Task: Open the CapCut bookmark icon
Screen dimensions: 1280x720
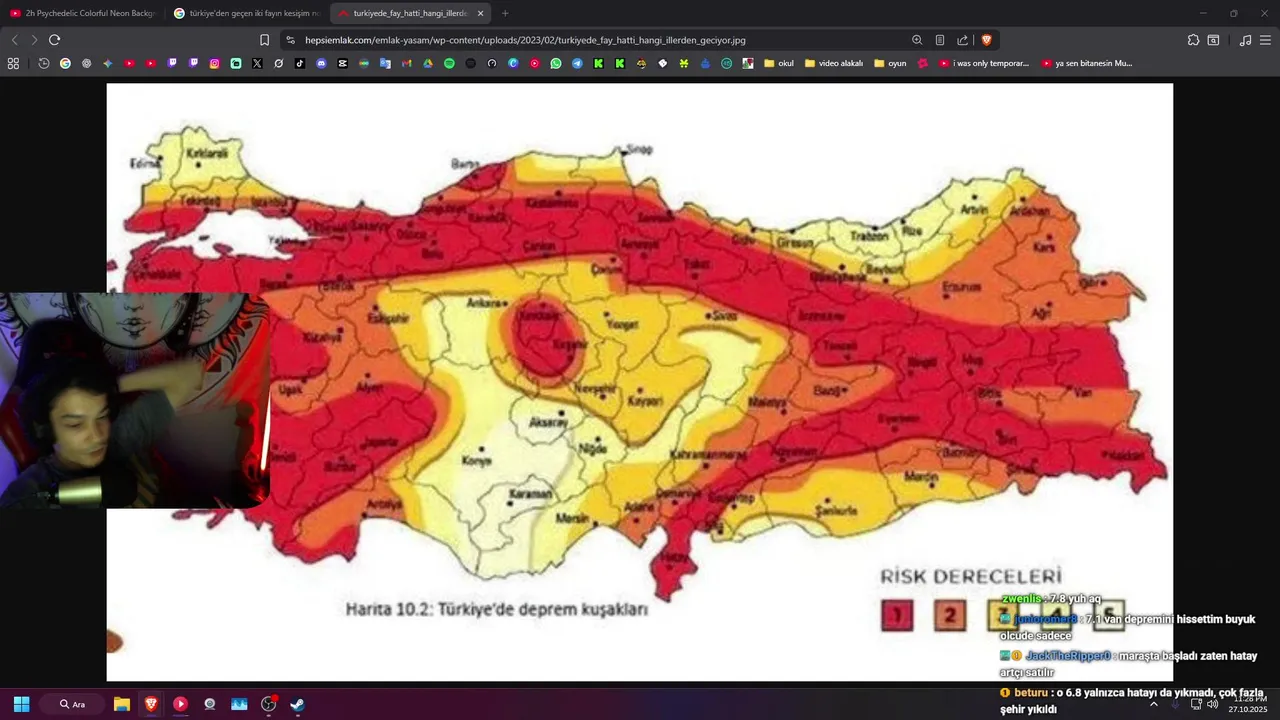Action: (x=343, y=63)
